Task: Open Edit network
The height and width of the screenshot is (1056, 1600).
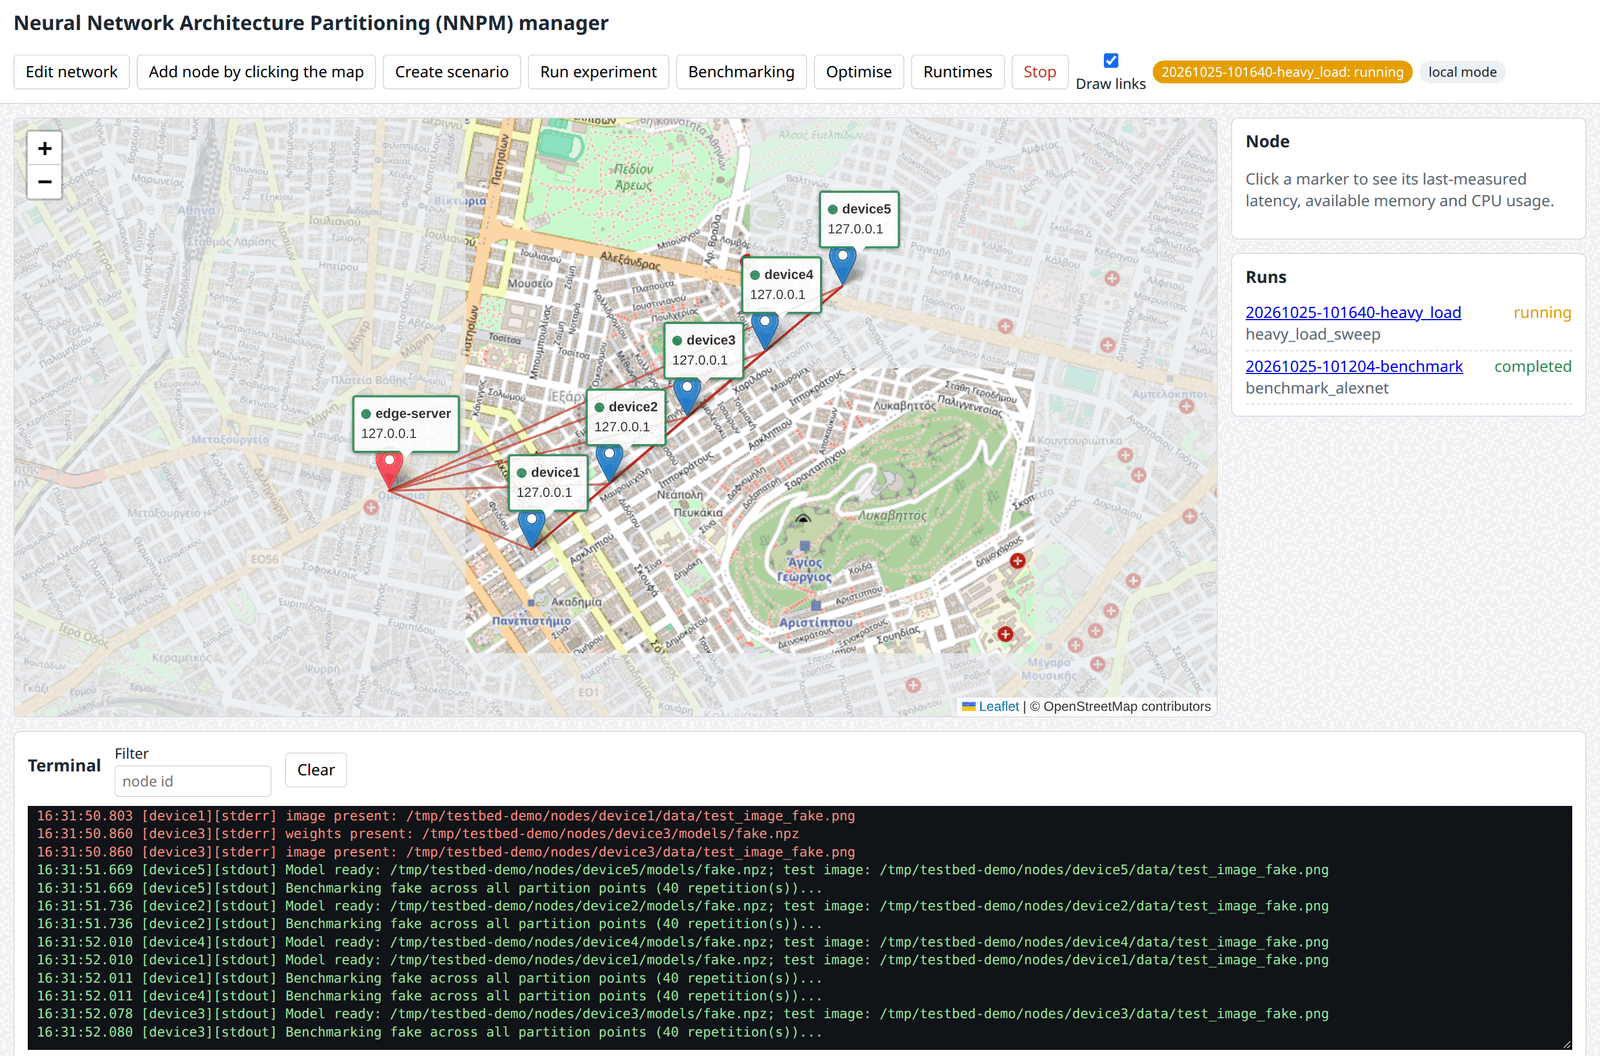Action: click(72, 72)
